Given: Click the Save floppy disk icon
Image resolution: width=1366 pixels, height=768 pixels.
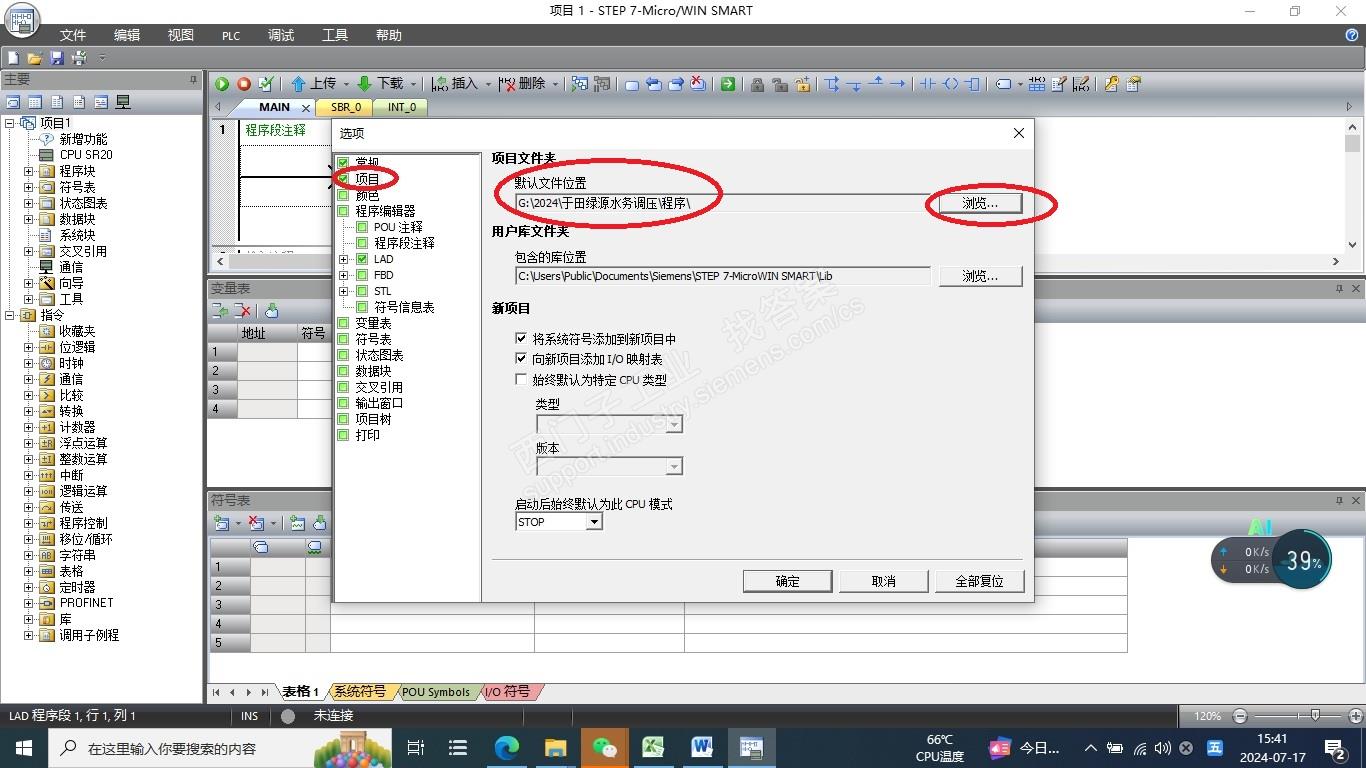Looking at the screenshot, I should pyautogui.click(x=57, y=58).
